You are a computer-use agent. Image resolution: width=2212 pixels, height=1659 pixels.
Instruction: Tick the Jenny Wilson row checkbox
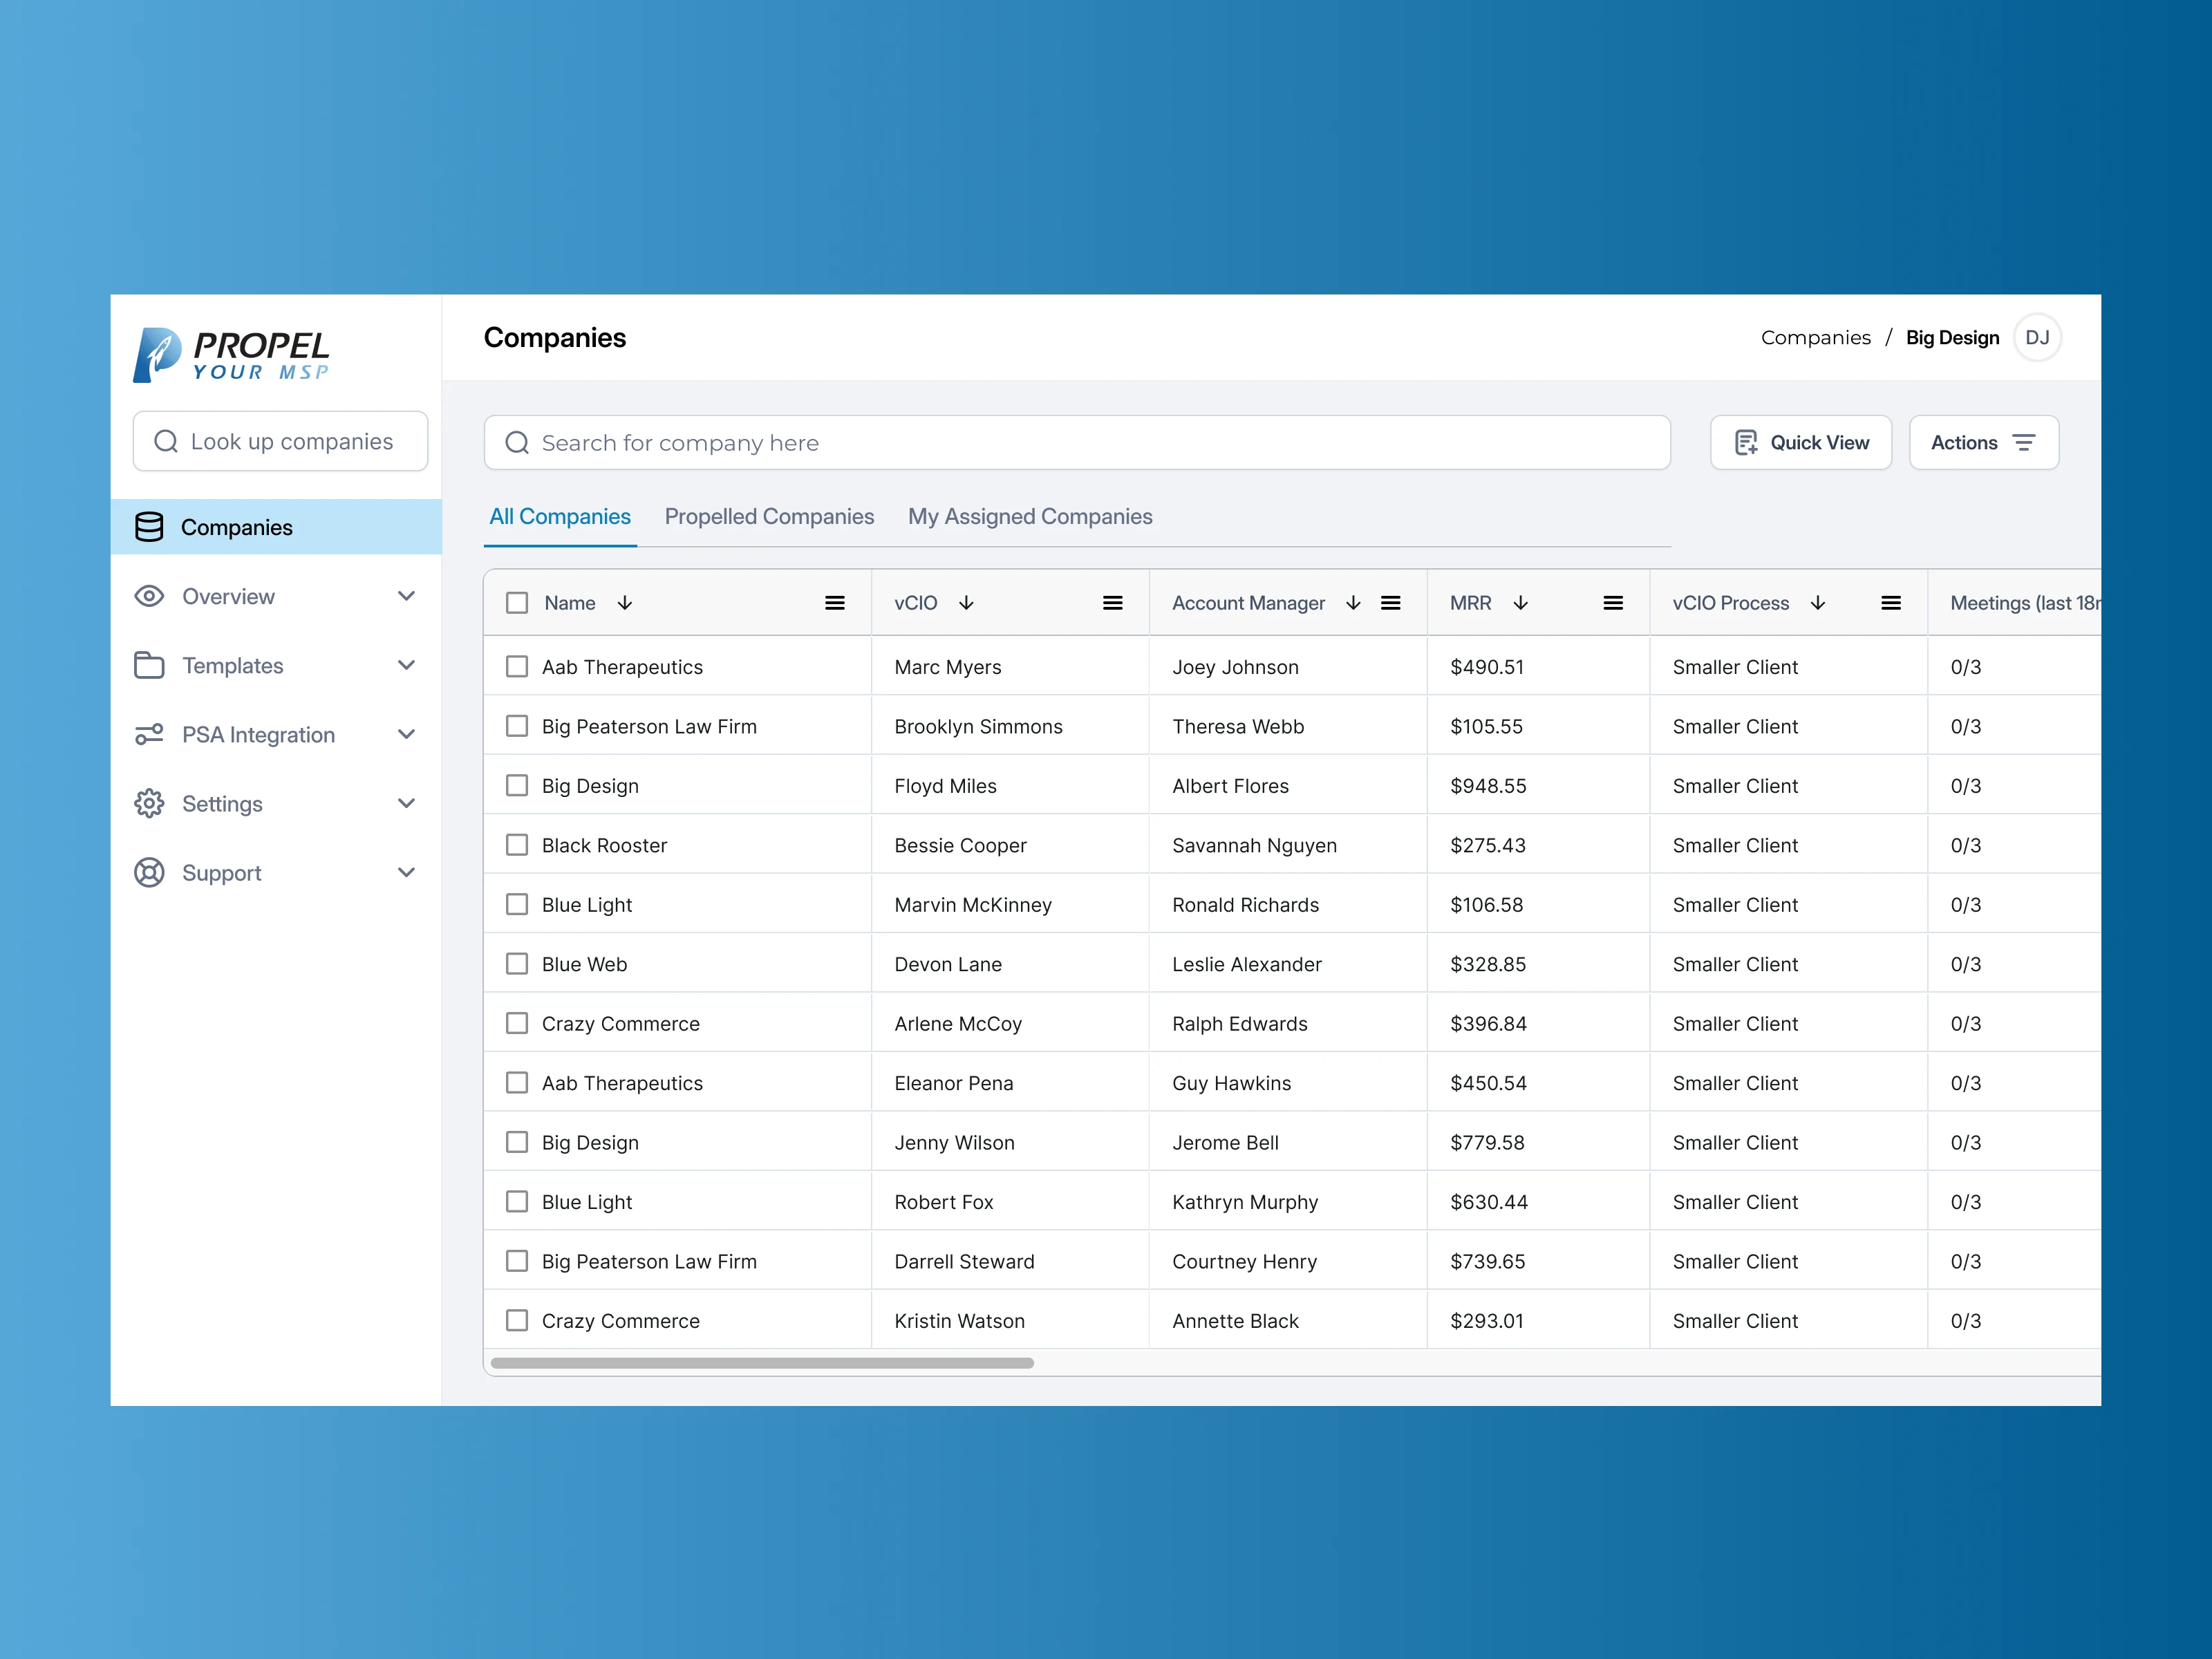coord(517,1142)
